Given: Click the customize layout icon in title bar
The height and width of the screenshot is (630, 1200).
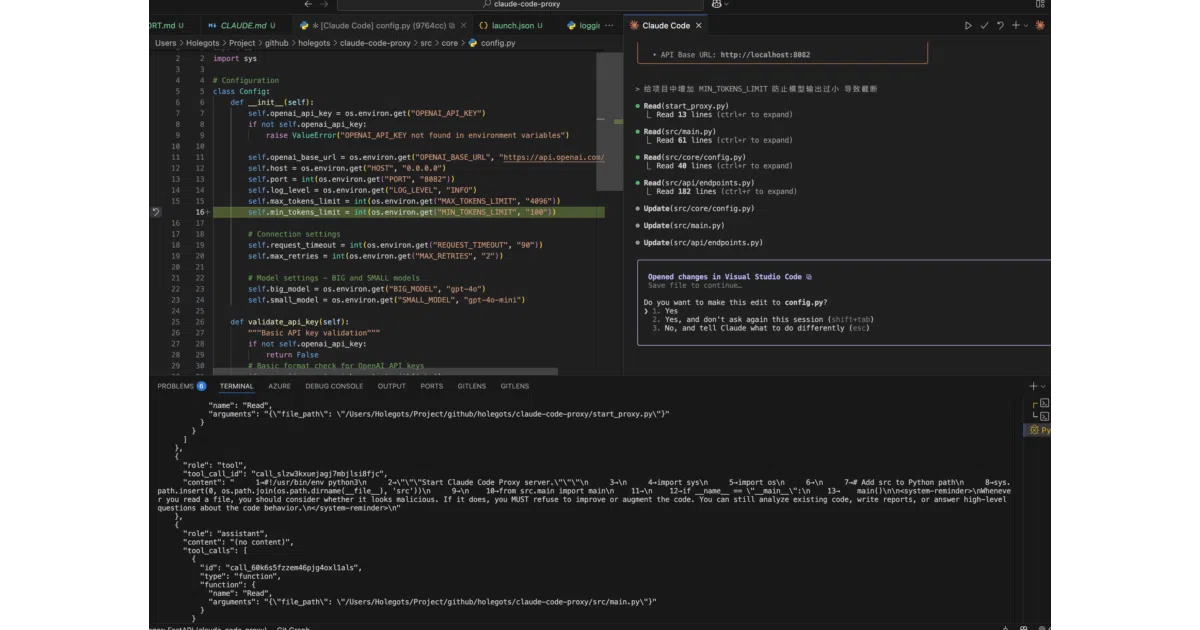Looking at the screenshot, I should click(1043, 4).
